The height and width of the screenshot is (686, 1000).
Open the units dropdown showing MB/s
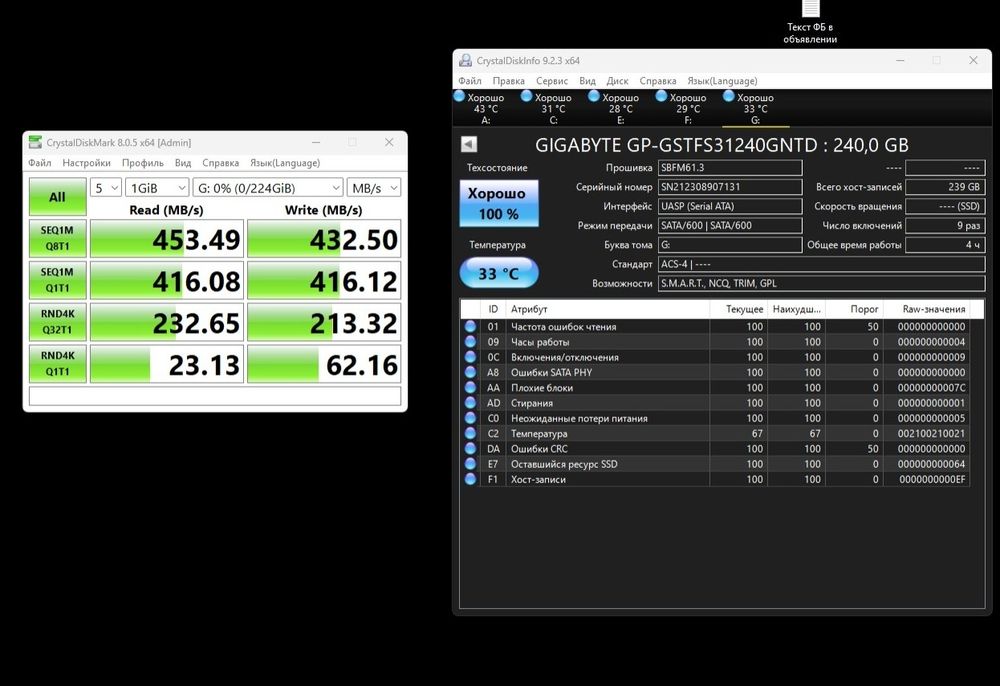coord(374,188)
